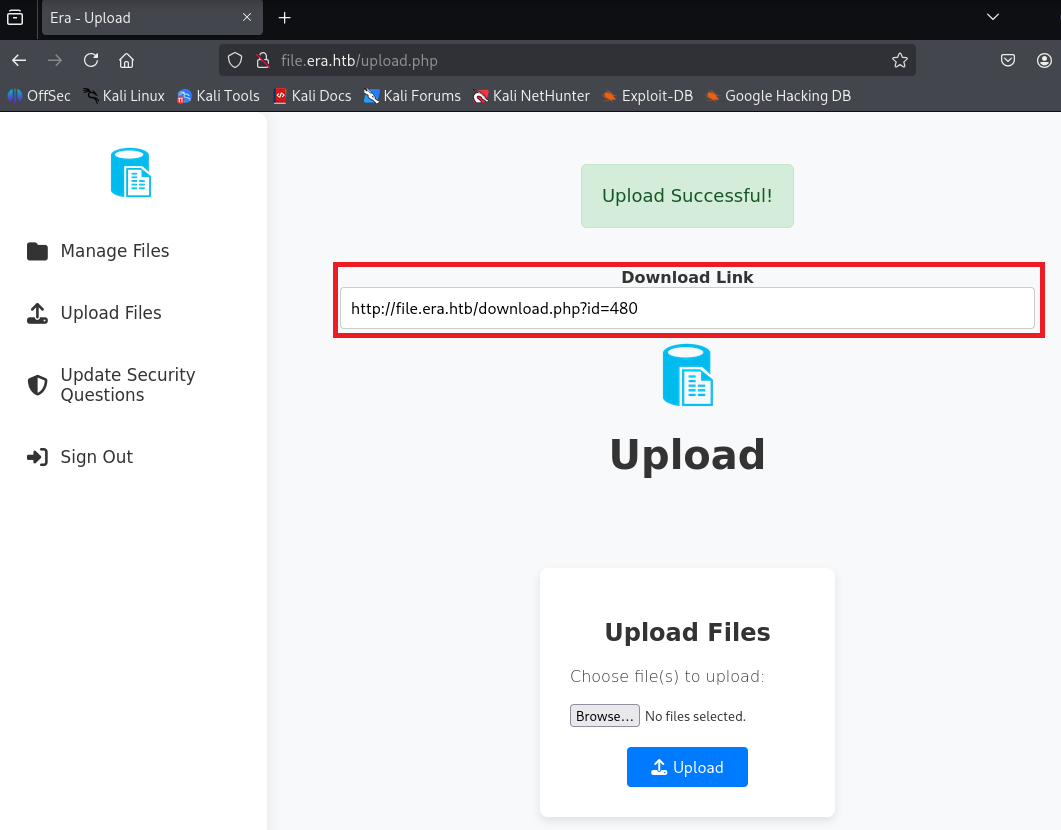Bookmark this page with the star icon
This screenshot has height=830, width=1061.
point(899,60)
